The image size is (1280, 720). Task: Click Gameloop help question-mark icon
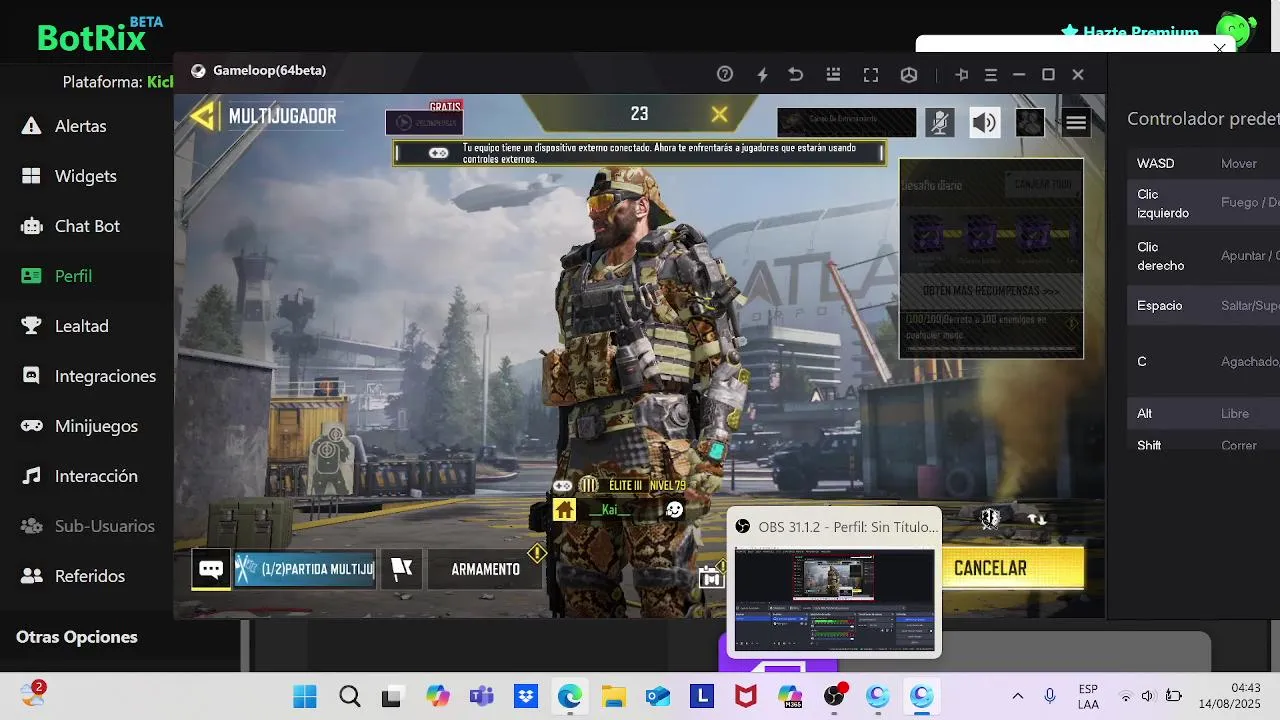point(725,74)
